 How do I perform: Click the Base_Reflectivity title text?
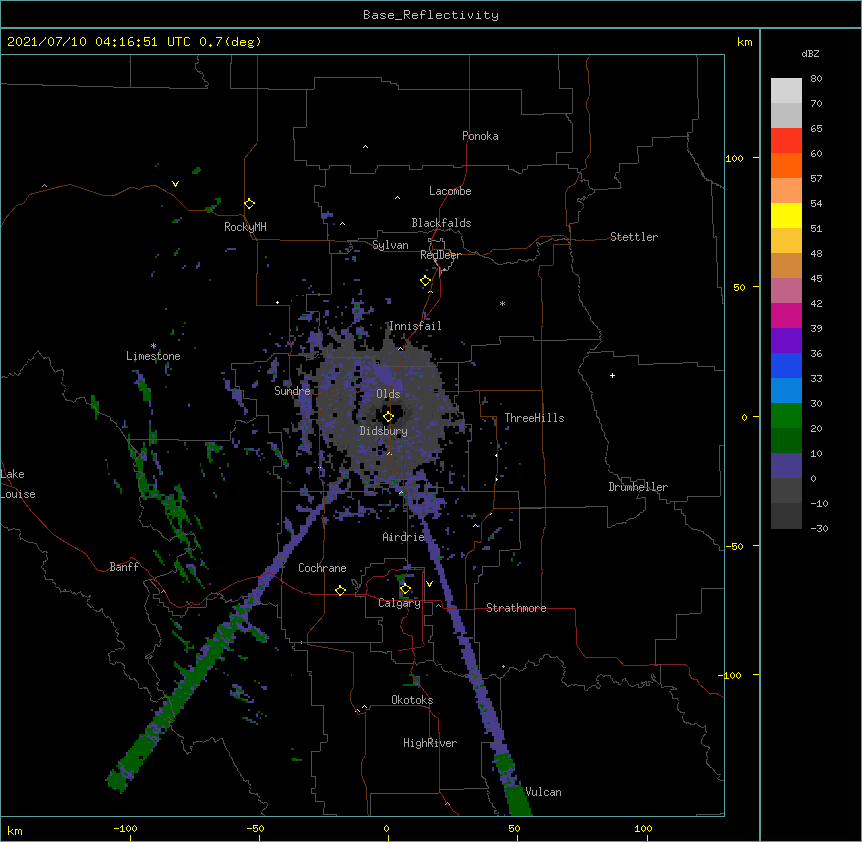[x=431, y=15]
